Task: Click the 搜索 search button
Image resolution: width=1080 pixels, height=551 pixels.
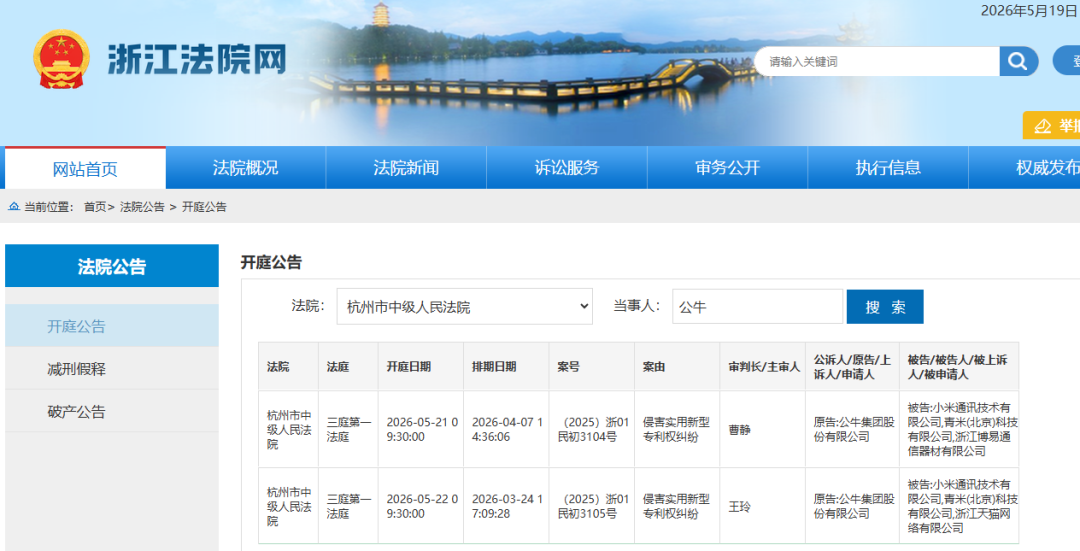Action: 885,306
